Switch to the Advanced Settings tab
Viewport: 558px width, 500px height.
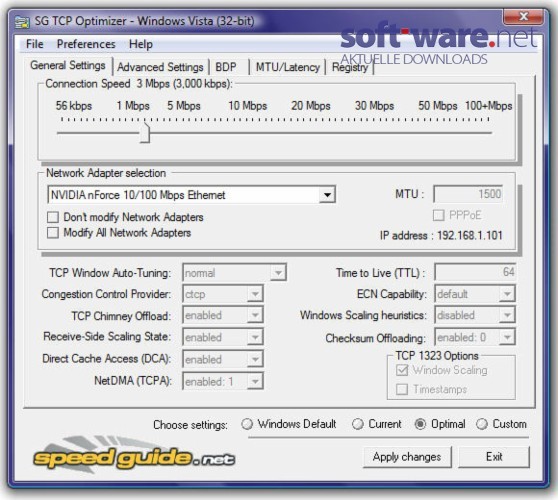[160, 67]
